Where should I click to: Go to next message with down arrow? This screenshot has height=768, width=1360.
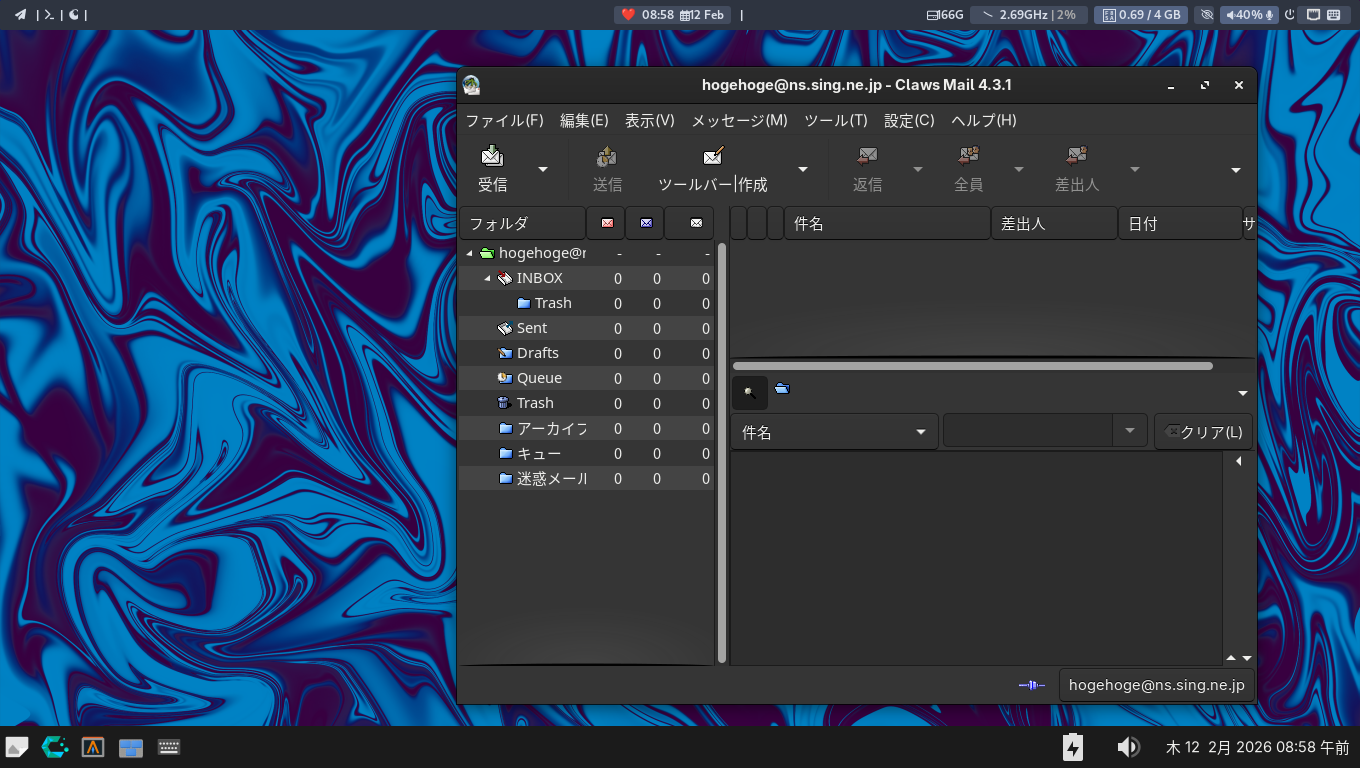click(x=1247, y=658)
